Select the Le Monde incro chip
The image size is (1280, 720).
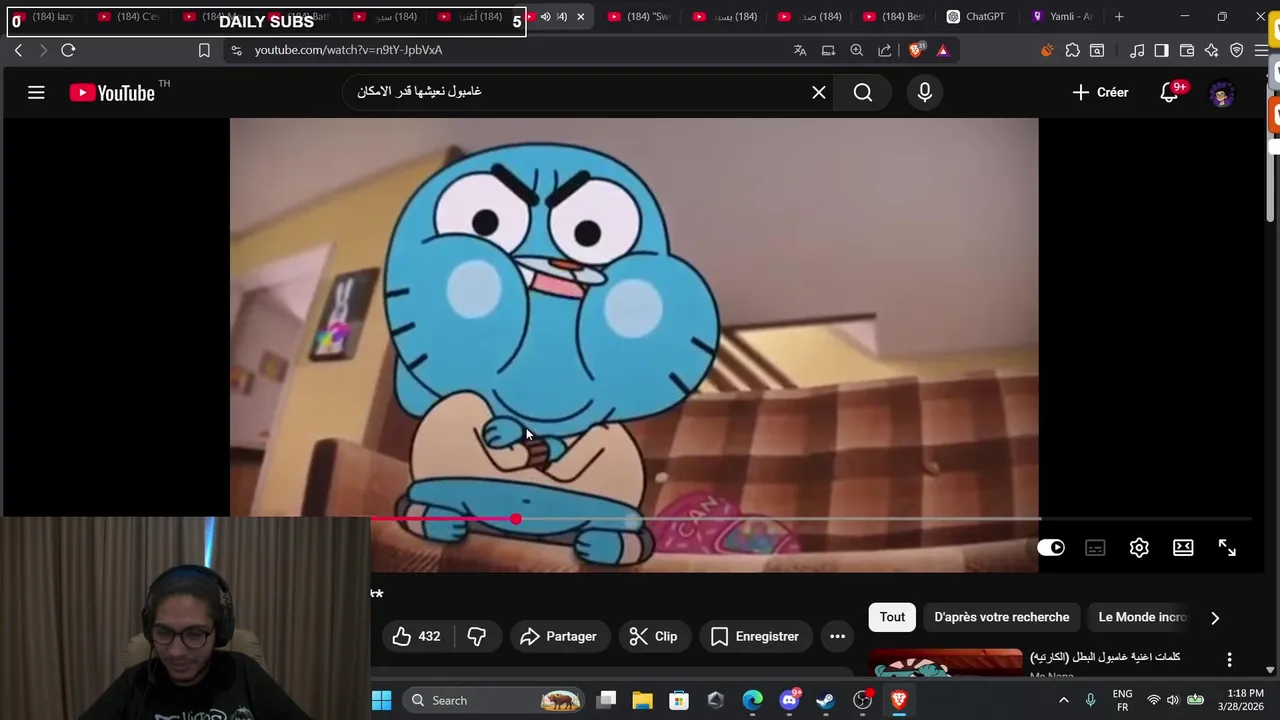(1142, 617)
